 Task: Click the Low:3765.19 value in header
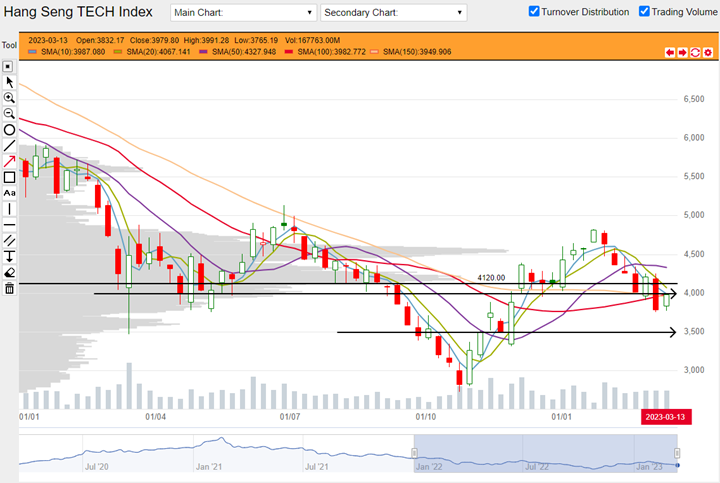[x=256, y=40]
